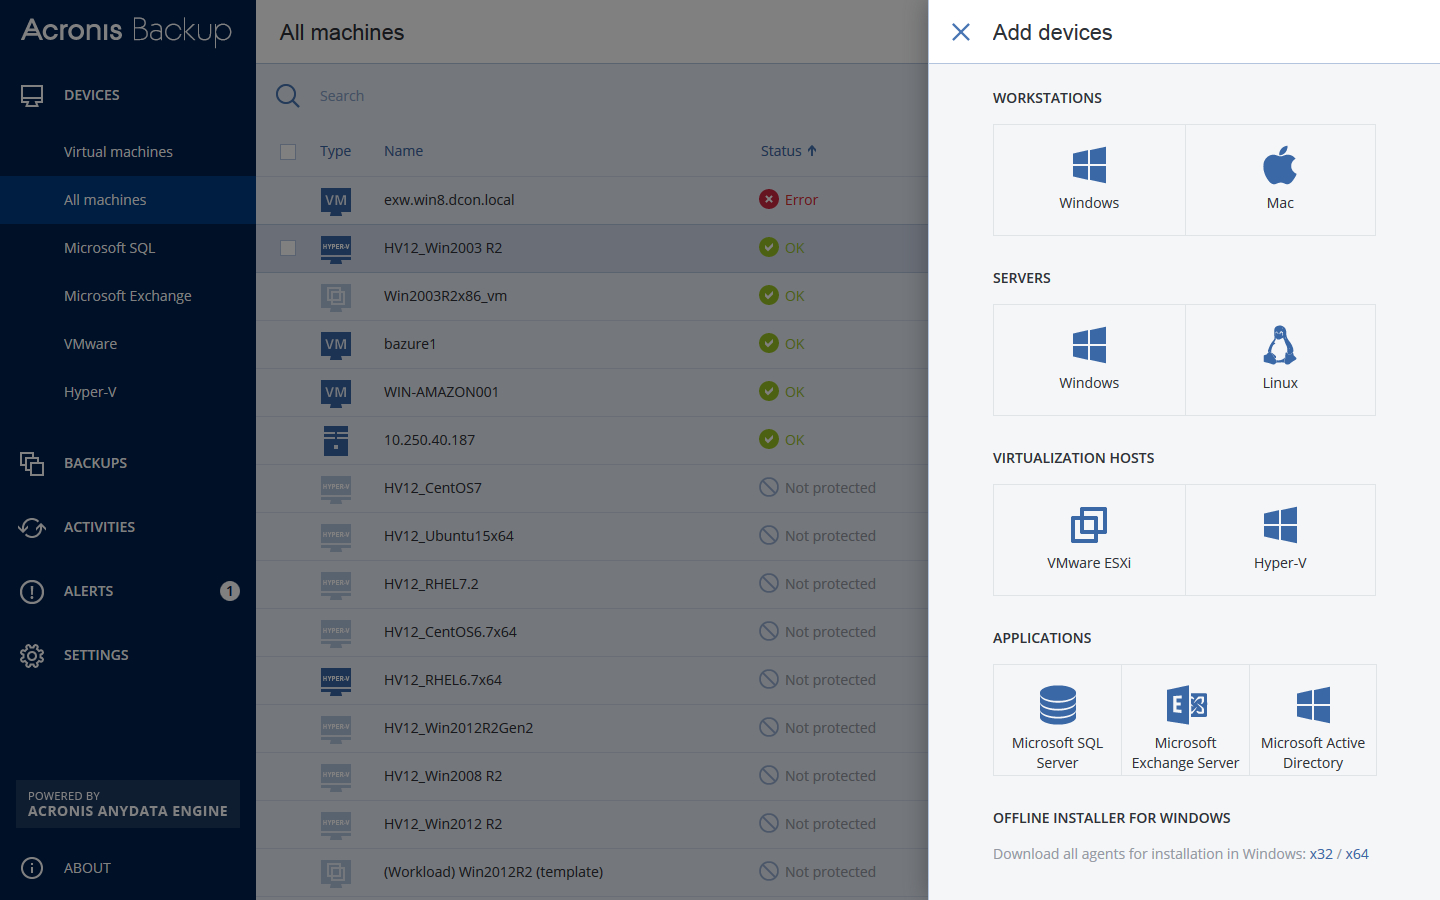Select Microsoft SQL Server application
This screenshot has height=900, width=1440.
[1057, 720]
